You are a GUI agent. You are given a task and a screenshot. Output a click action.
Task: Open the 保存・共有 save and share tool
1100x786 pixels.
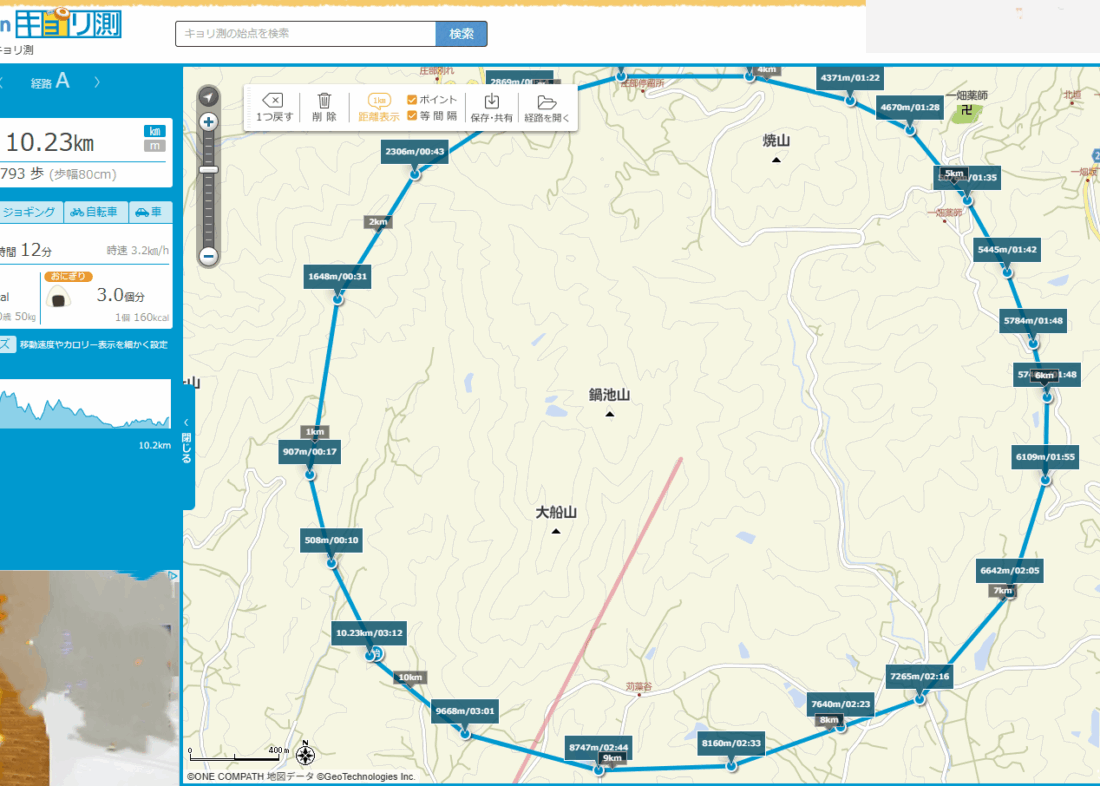(492, 101)
